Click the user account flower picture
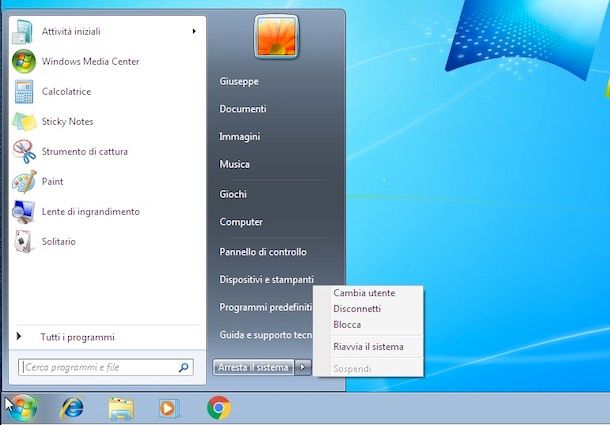 click(x=277, y=37)
